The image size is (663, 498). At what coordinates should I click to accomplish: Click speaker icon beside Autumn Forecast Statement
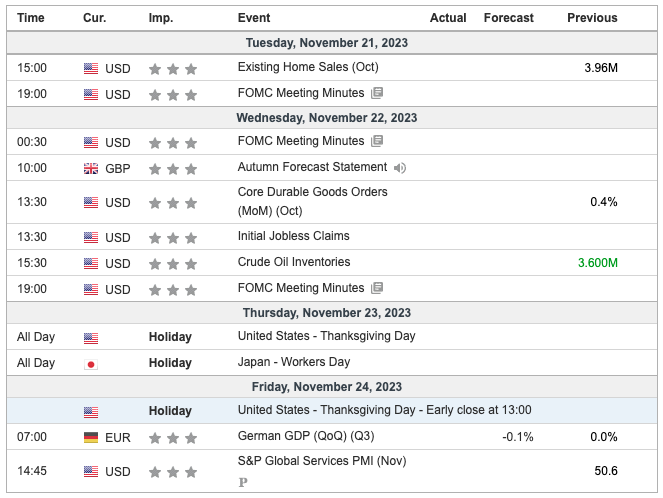coord(400,168)
